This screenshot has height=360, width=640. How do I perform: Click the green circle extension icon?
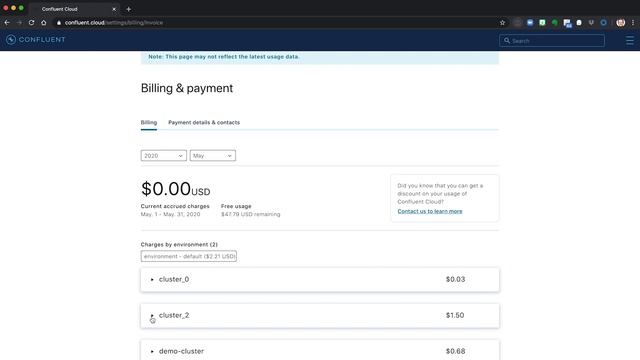pos(555,23)
